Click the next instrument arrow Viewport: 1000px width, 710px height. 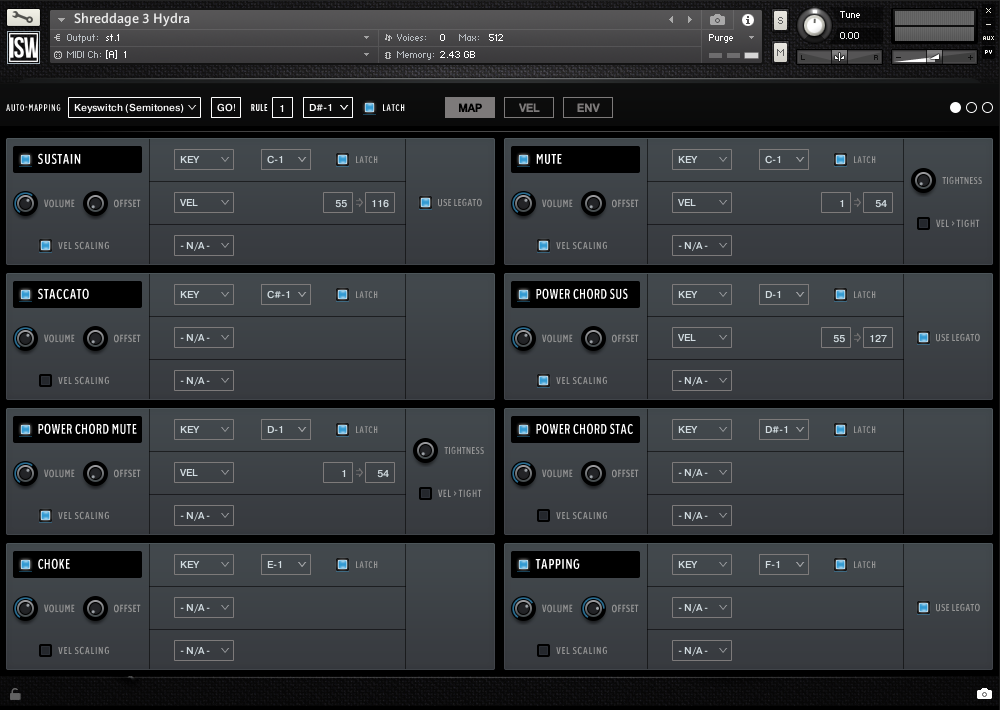tap(690, 19)
